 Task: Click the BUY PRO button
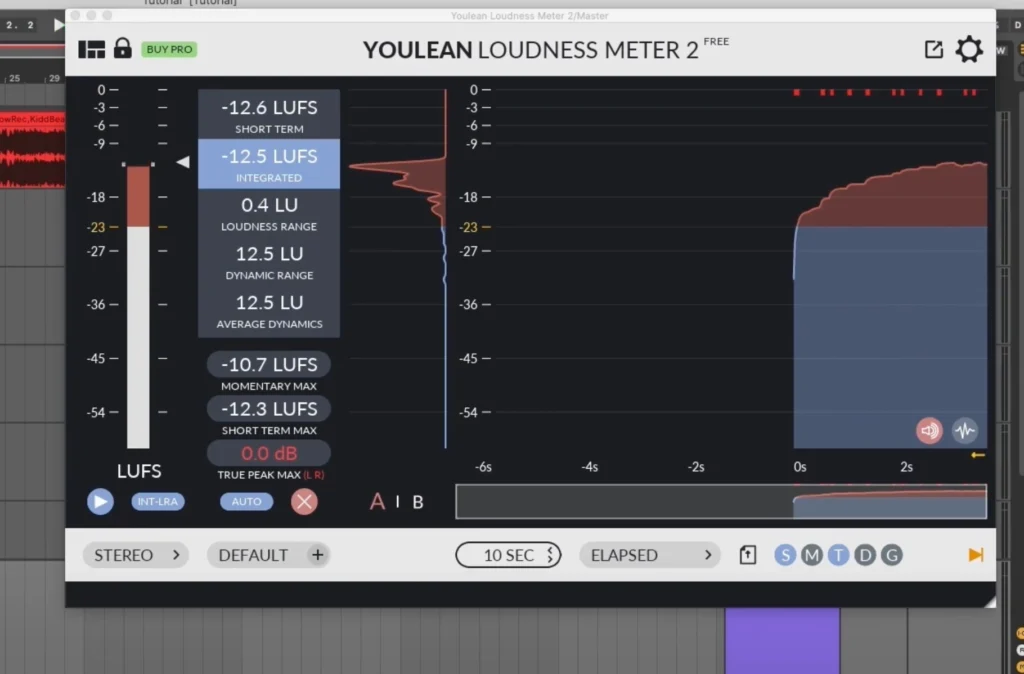coord(169,49)
